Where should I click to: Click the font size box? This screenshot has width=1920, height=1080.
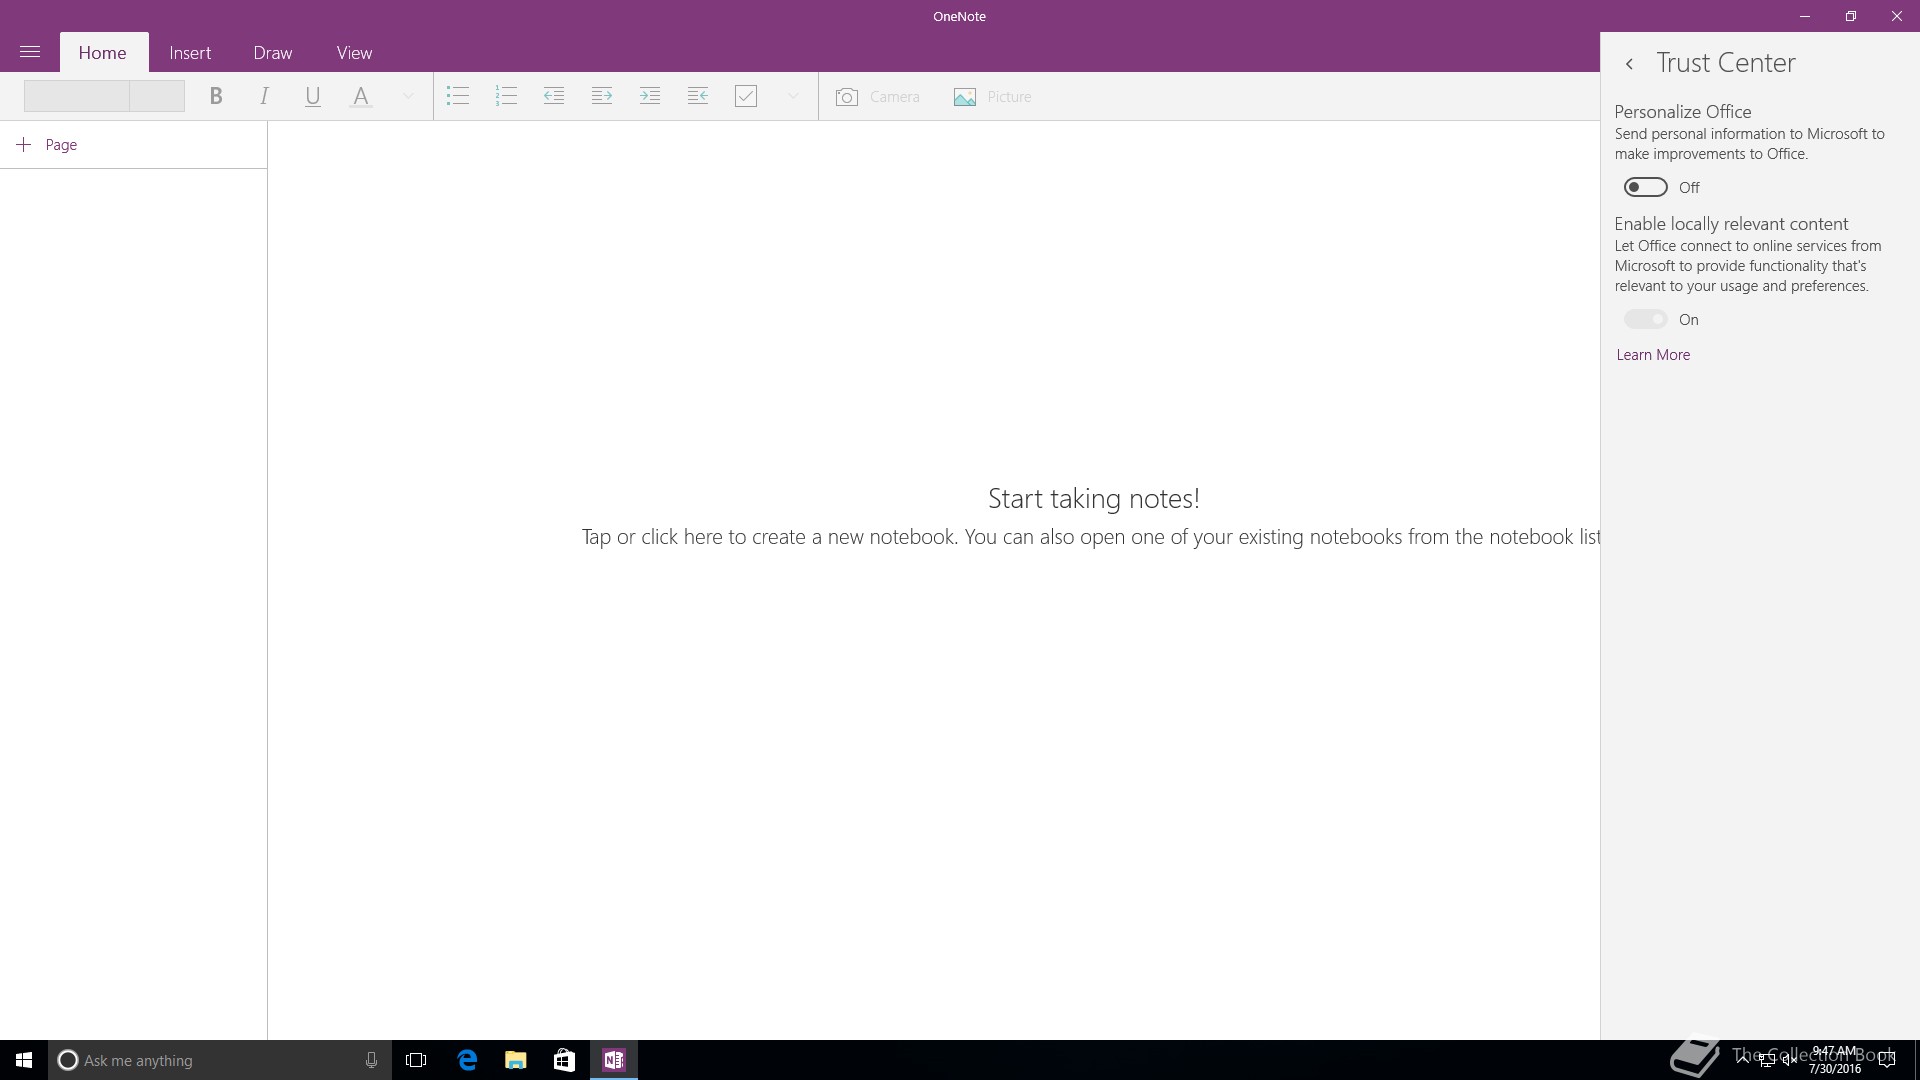pos(158,96)
